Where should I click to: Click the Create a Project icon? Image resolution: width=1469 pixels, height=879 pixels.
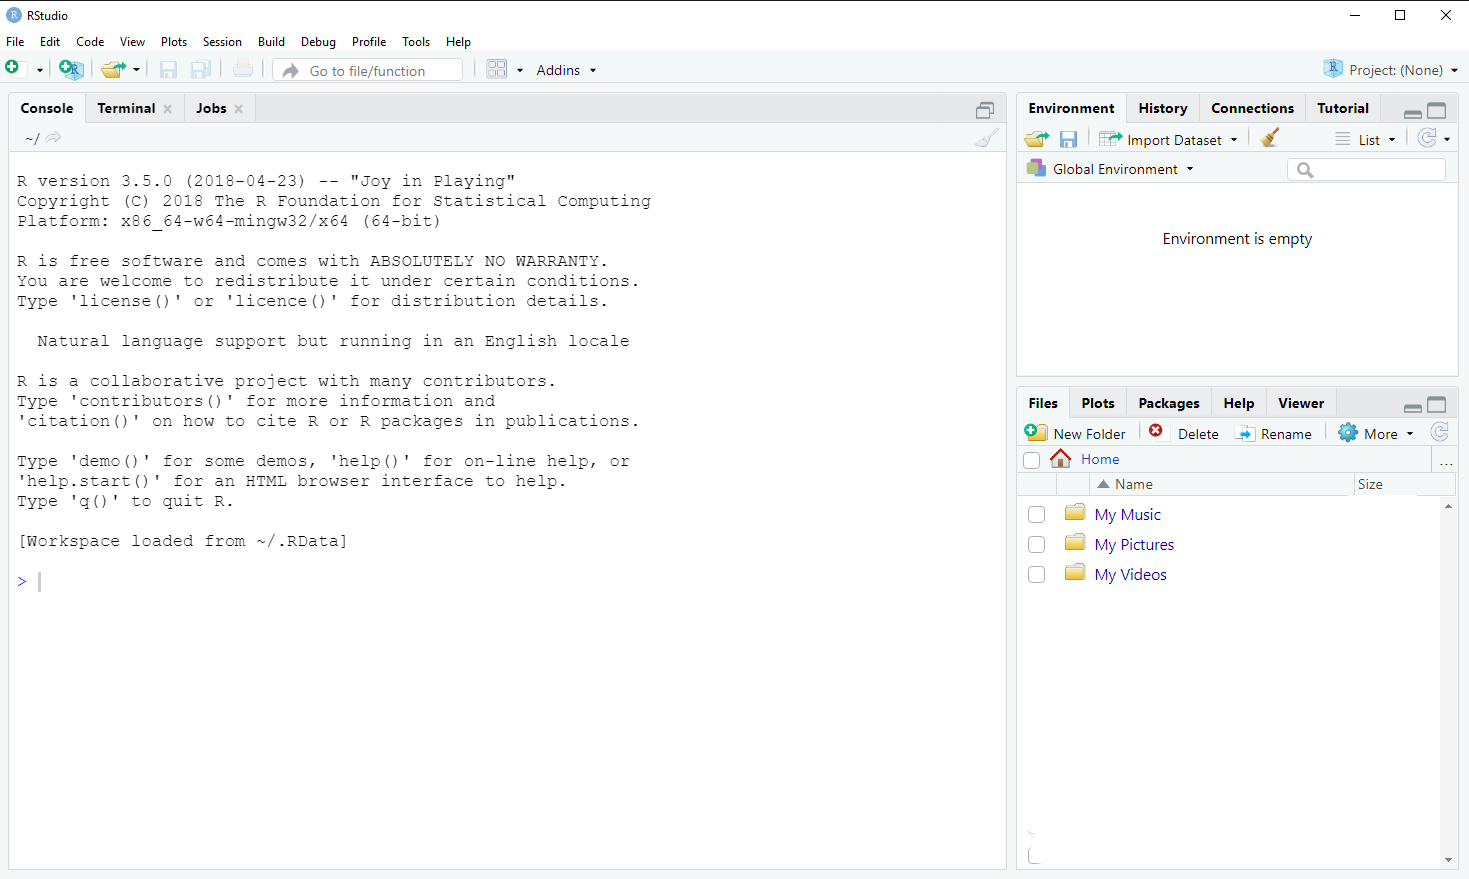point(71,69)
